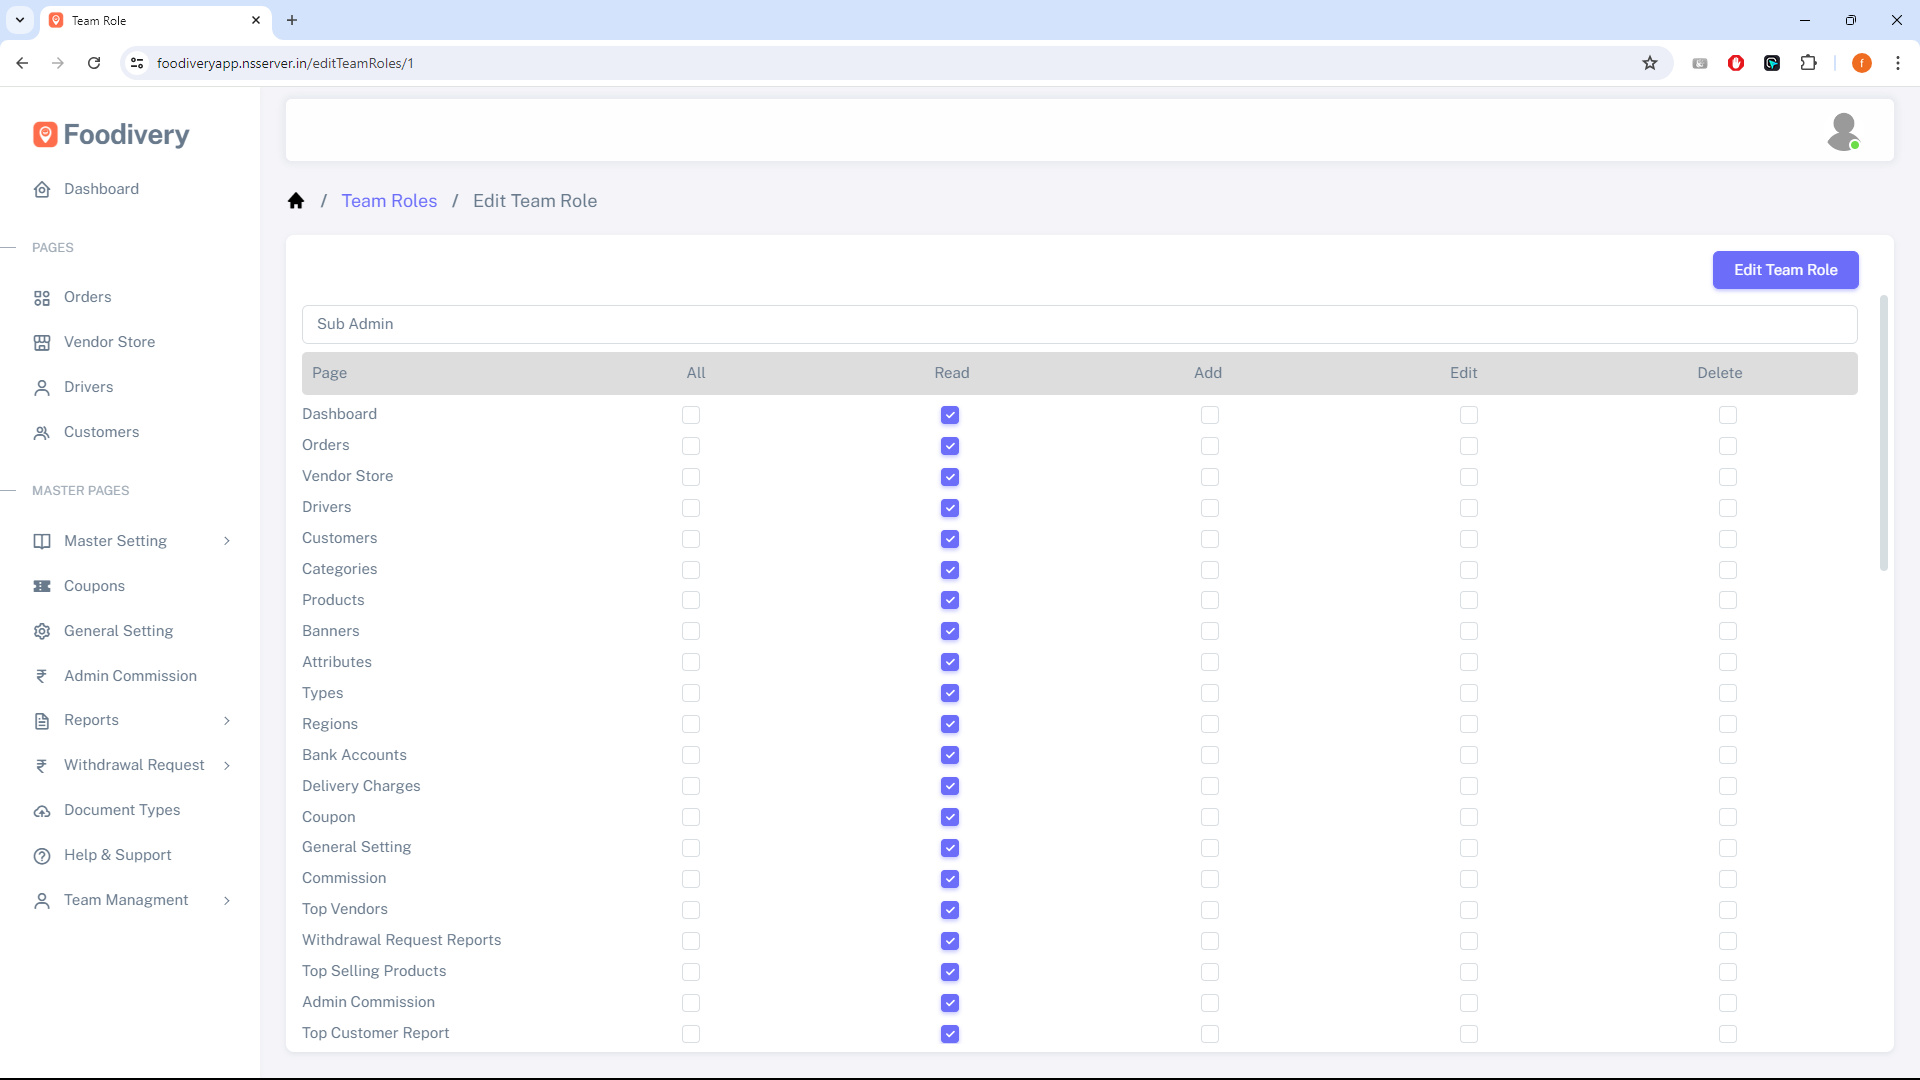The height and width of the screenshot is (1080, 1920).
Task: Open the home breadcrumb icon
Action: point(296,200)
